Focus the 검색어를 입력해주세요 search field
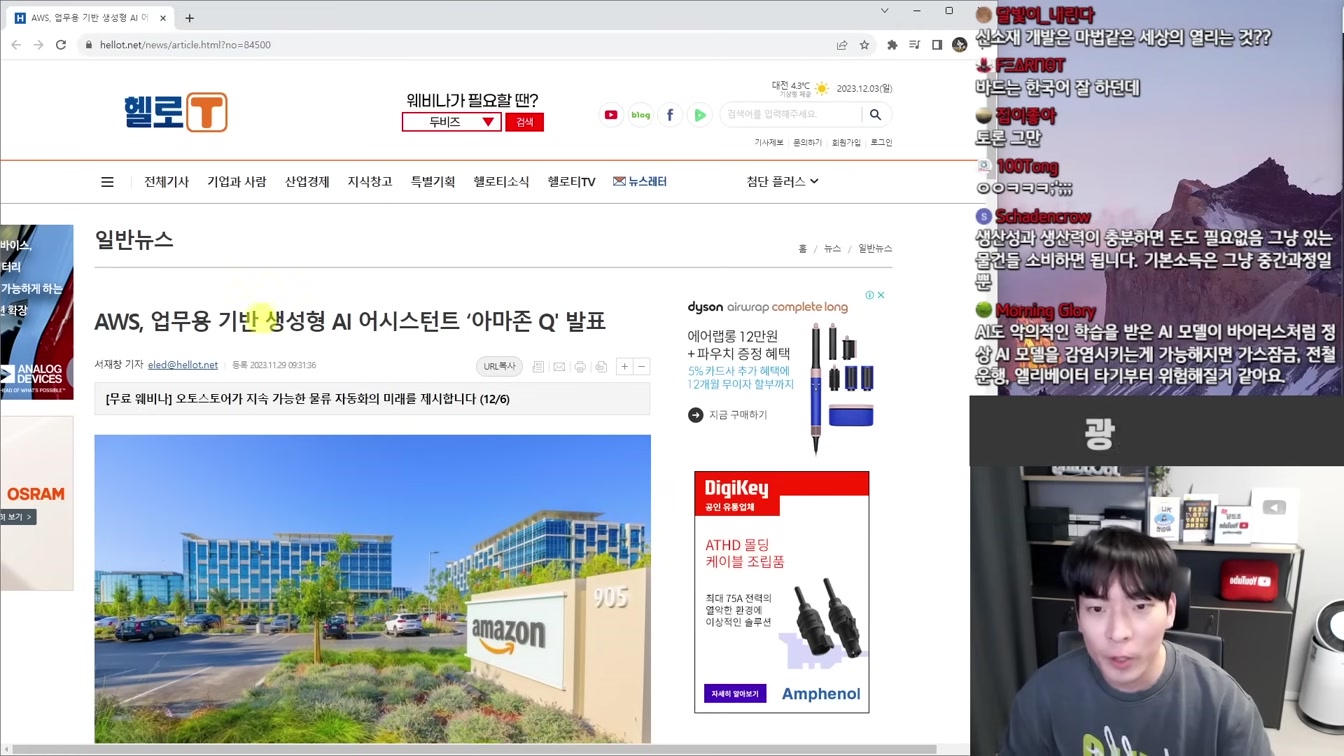Image resolution: width=1344 pixels, height=756 pixels. pos(790,115)
